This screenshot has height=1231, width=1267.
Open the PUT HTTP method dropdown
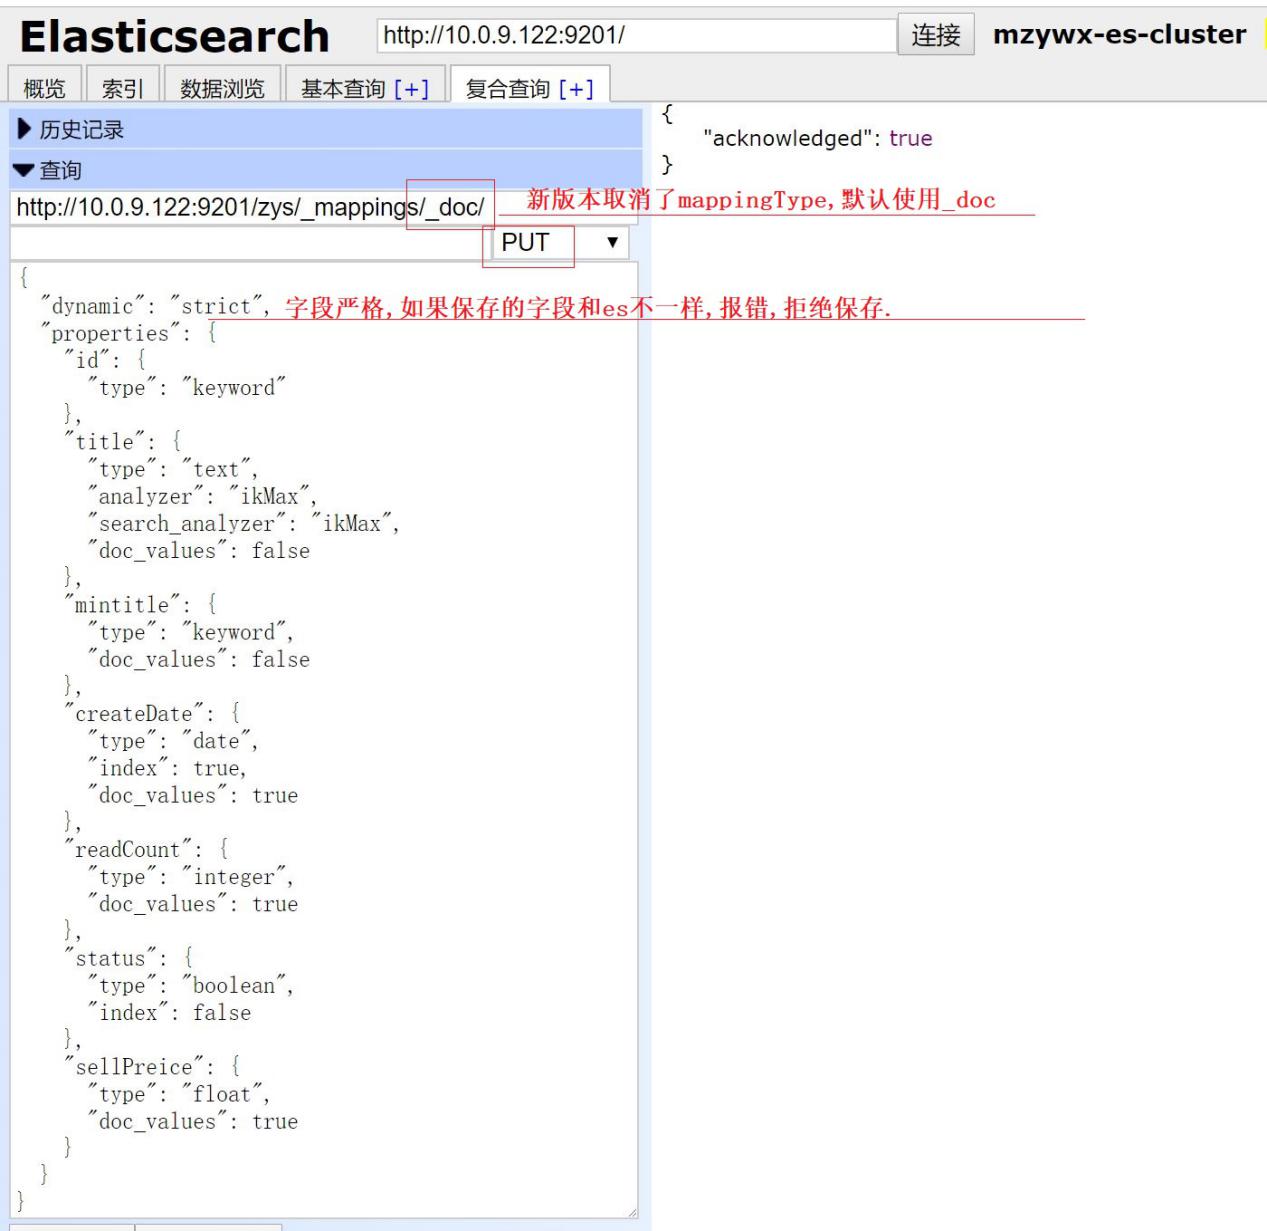[561, 243]
